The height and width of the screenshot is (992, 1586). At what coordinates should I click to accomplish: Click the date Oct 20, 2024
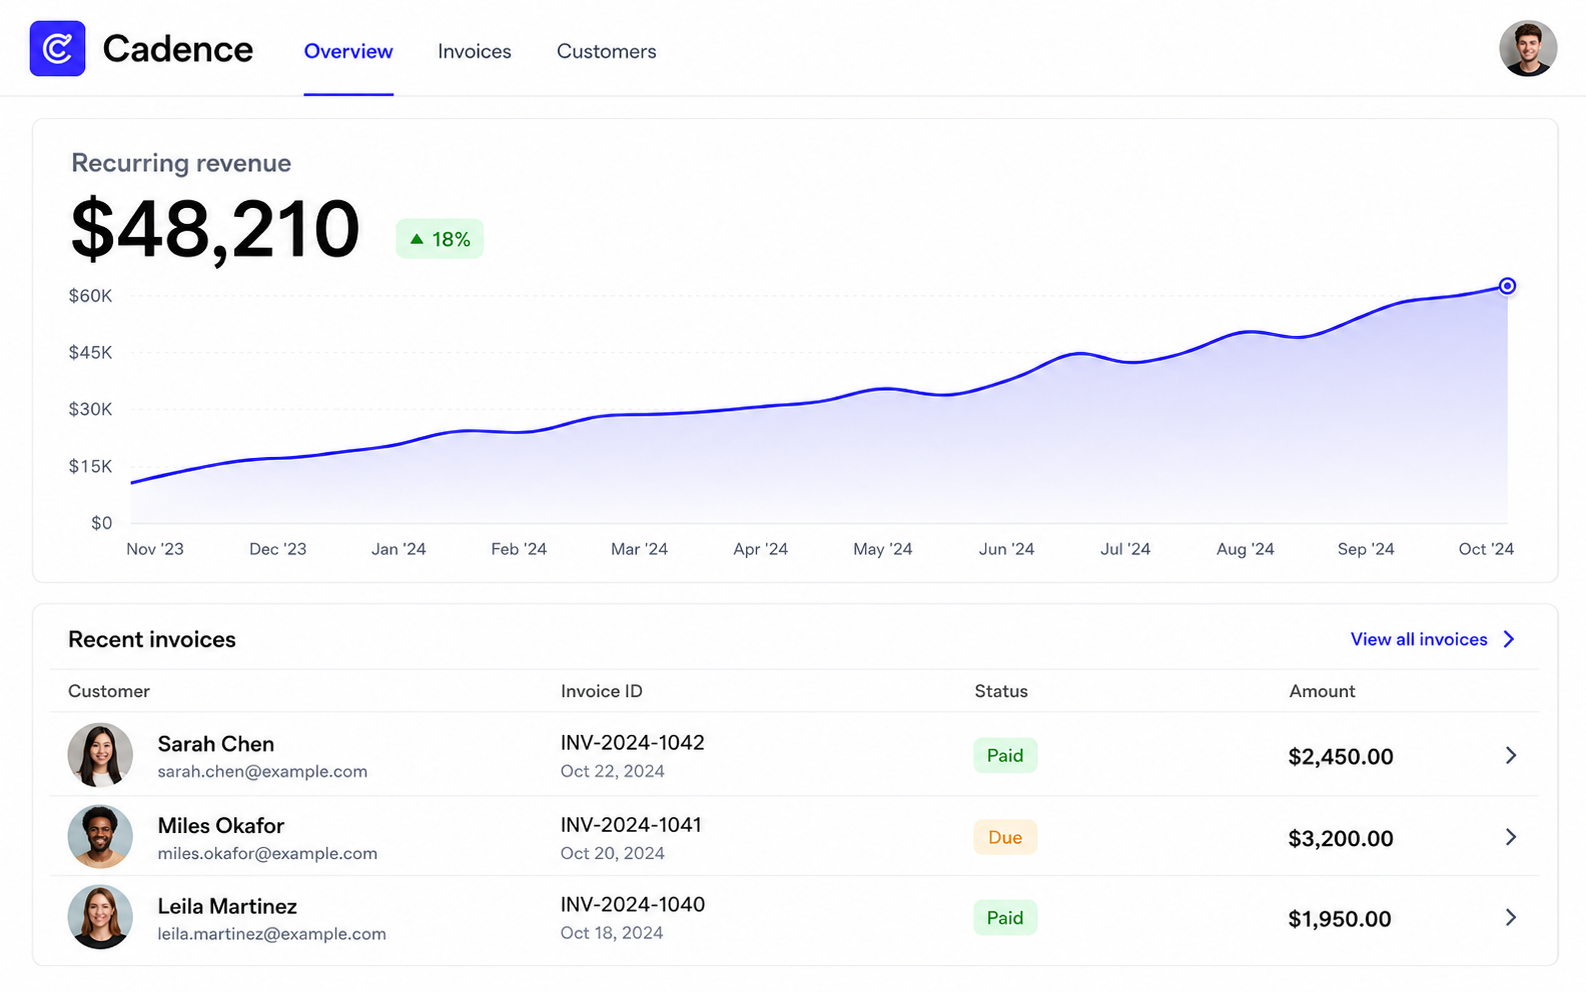(x=612, y=853)
